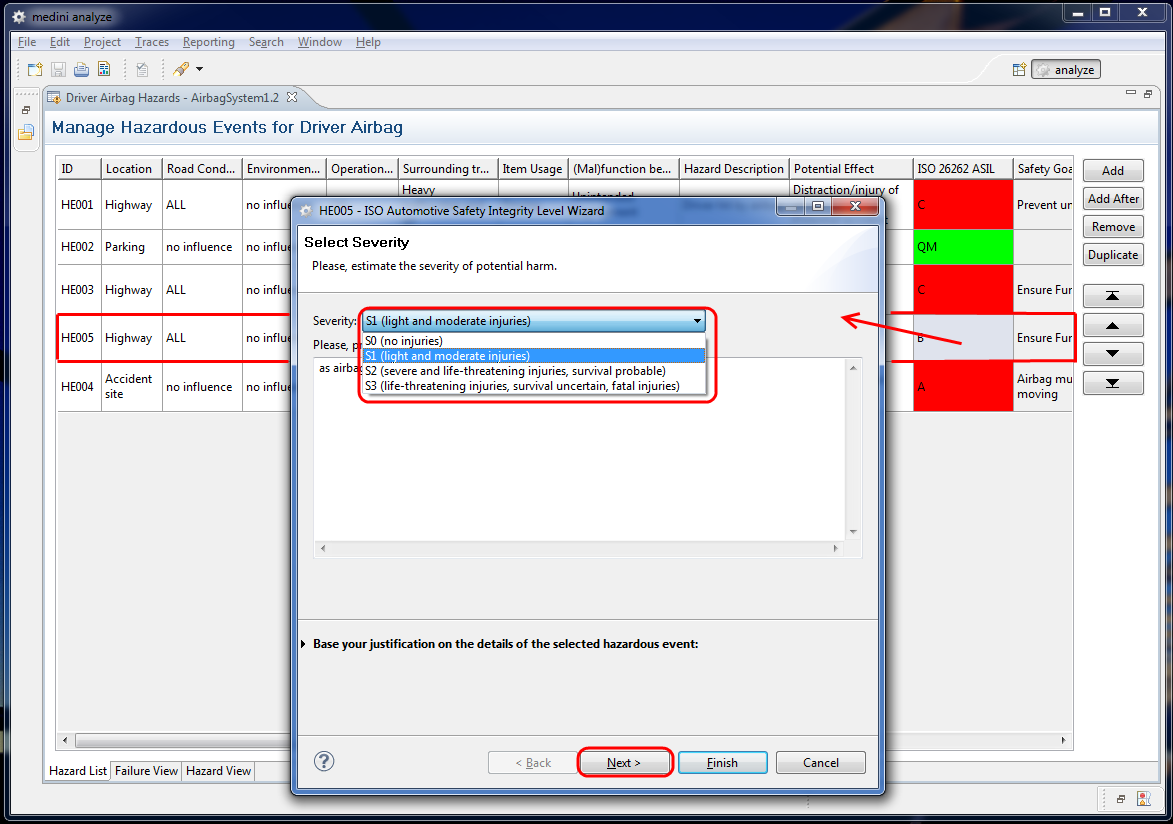Click the restore icon in the left sidebar

tap(25, 110)
